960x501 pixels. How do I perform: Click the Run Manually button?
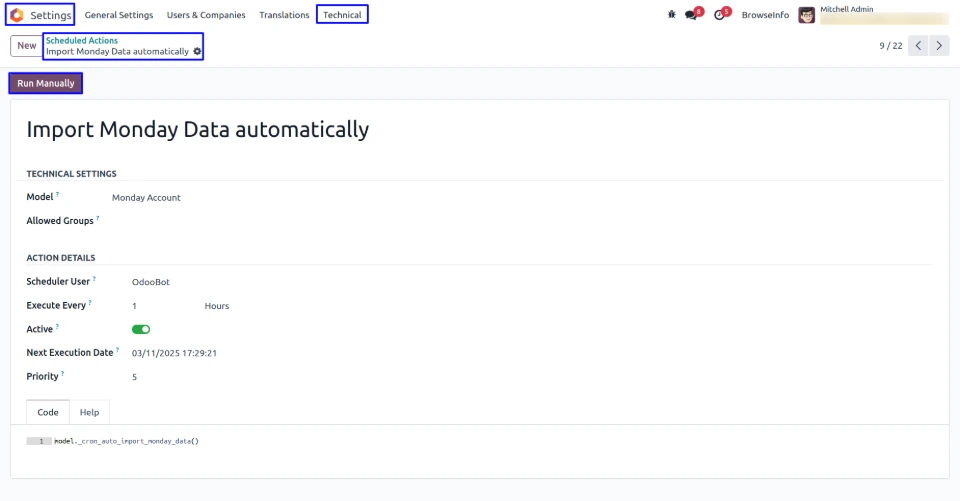pyautogui.click(x=46, y=83)
